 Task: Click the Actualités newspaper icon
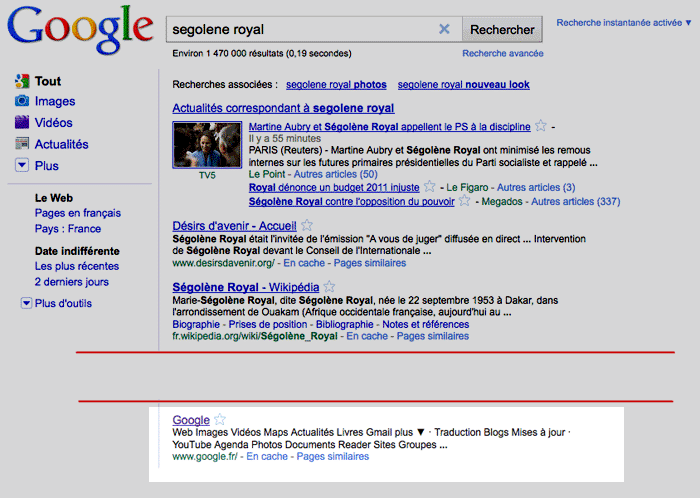(22, 144)
